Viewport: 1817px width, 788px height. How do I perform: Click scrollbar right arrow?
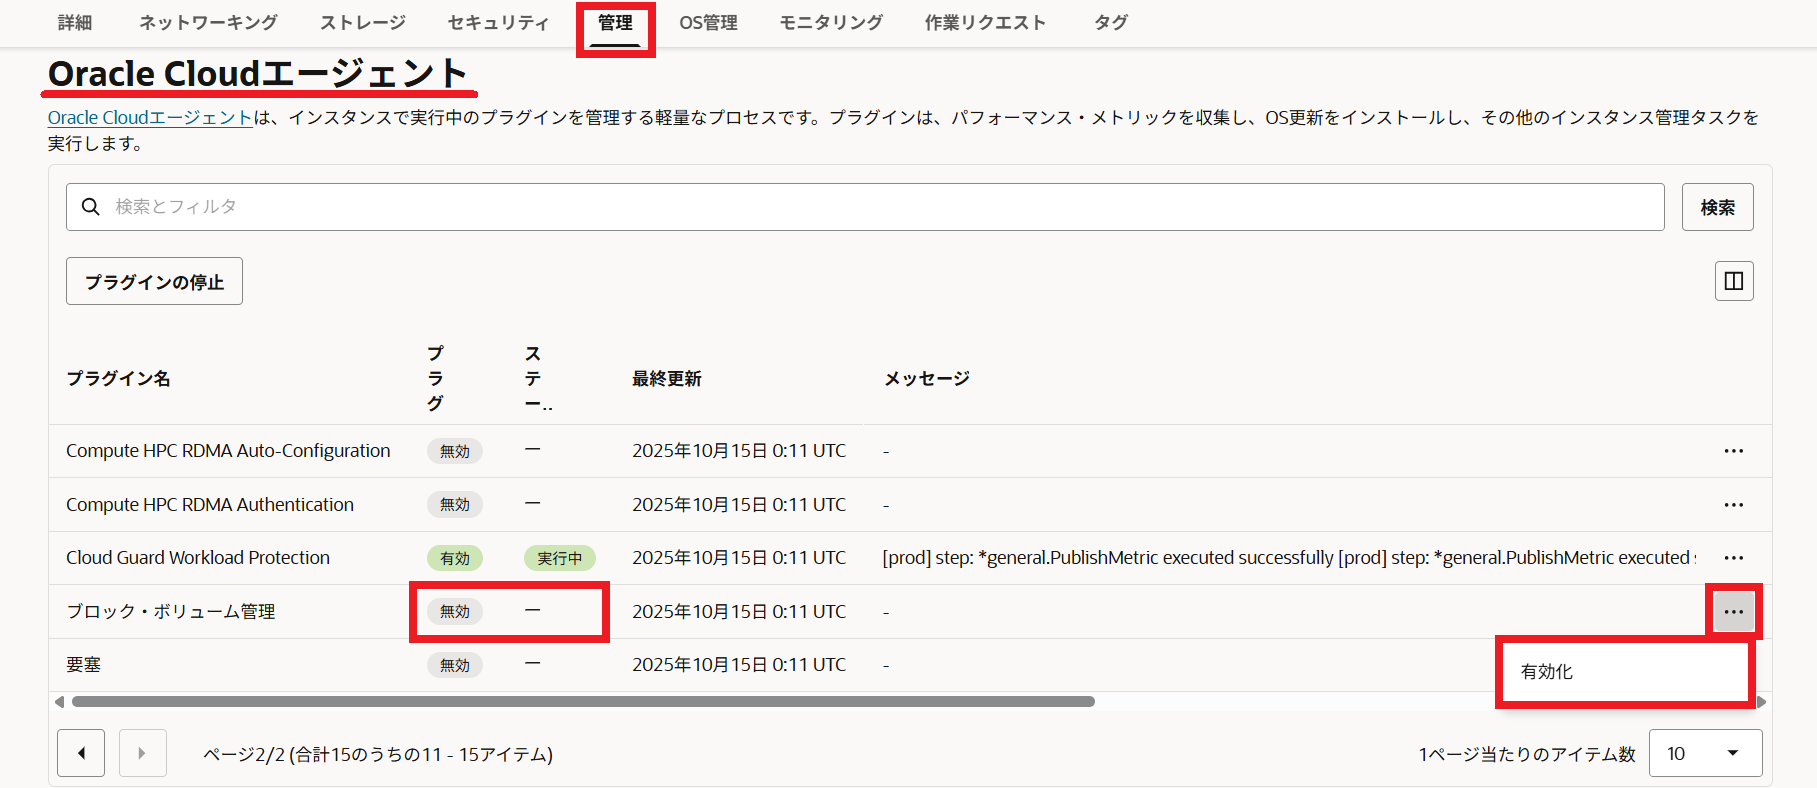pos(1761,702)
